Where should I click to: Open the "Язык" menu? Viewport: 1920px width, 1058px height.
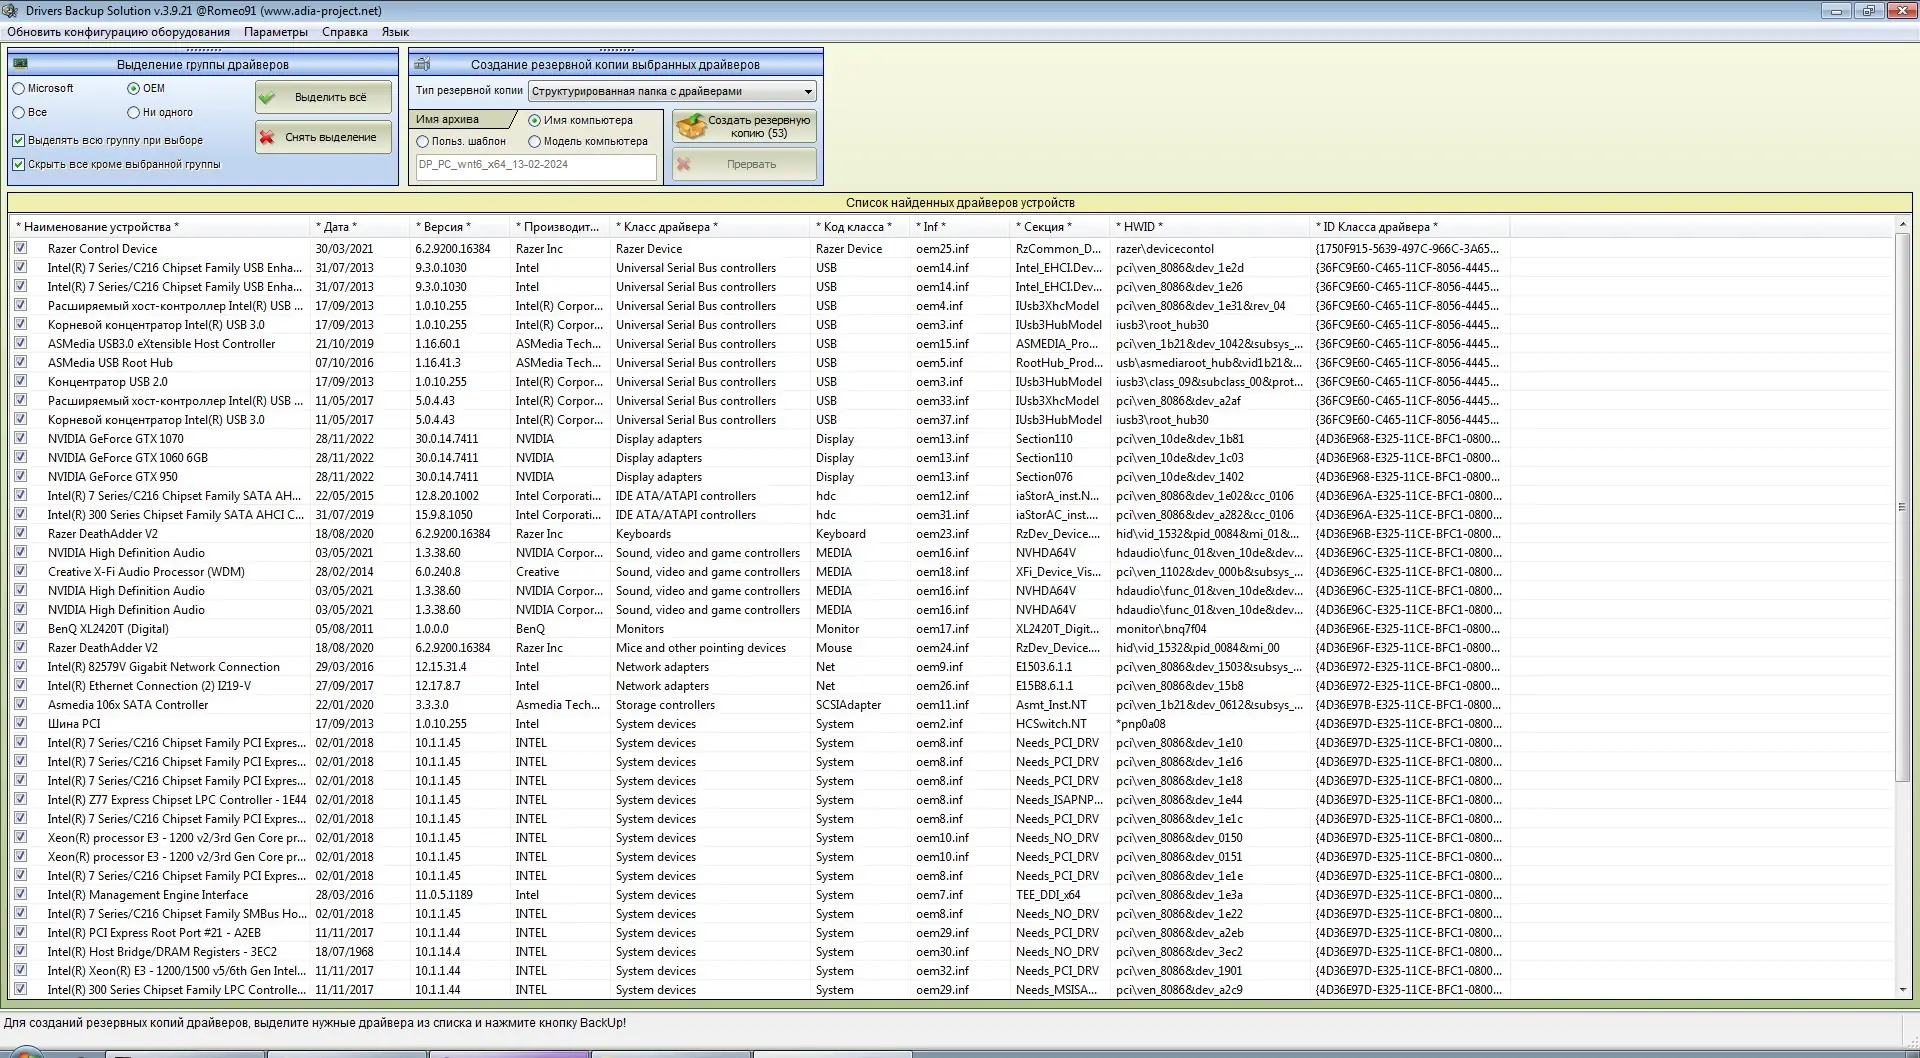(x=395, y=32)
